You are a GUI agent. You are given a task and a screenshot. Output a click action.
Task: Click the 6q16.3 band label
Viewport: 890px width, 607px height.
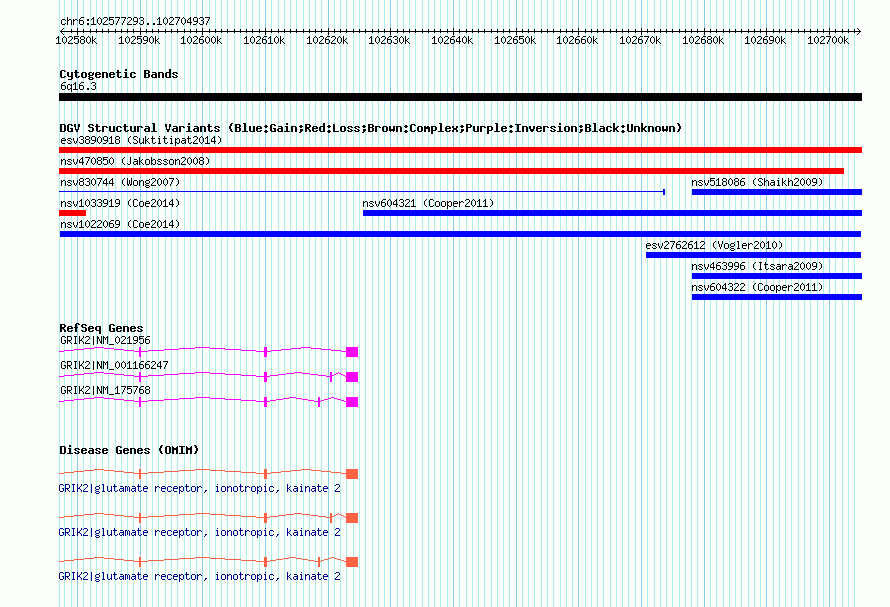pos(78,87)
